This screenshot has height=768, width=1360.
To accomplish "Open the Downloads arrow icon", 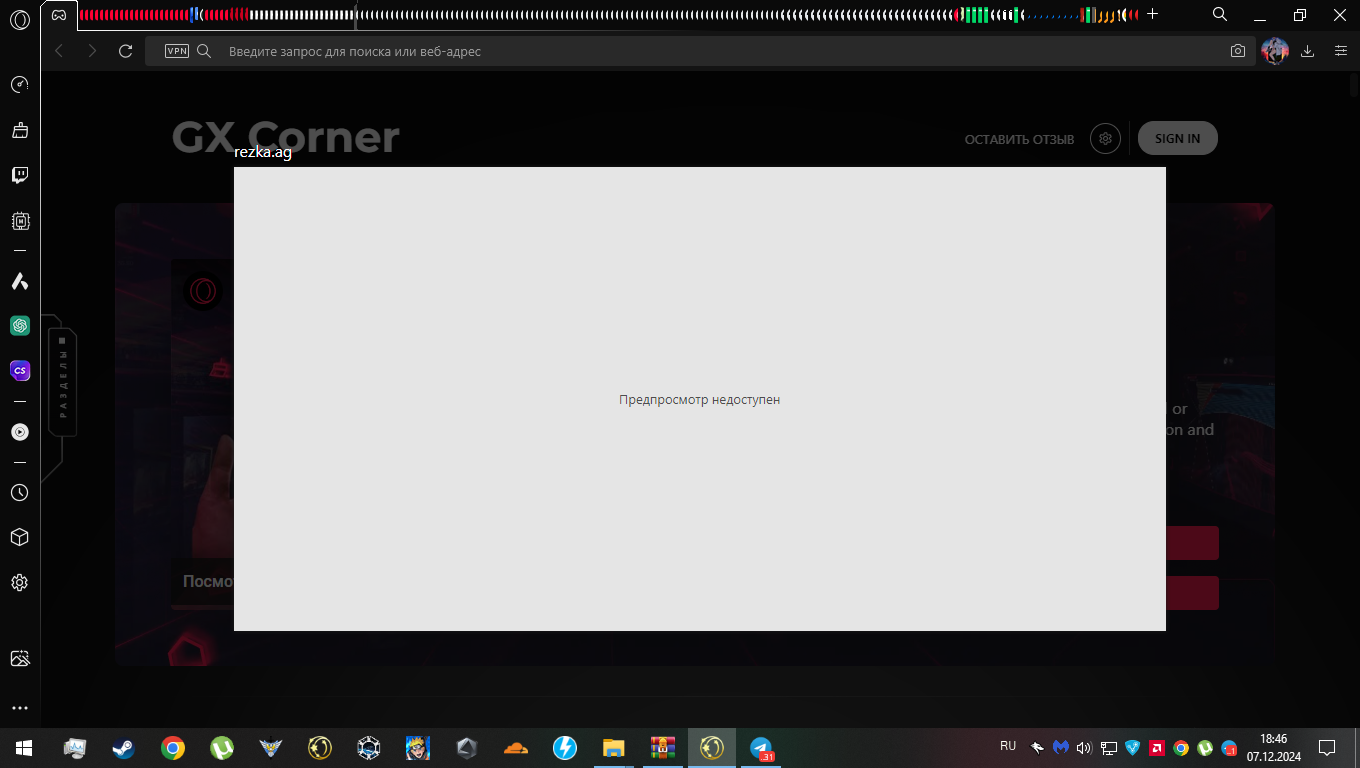I will [1307, 51].
